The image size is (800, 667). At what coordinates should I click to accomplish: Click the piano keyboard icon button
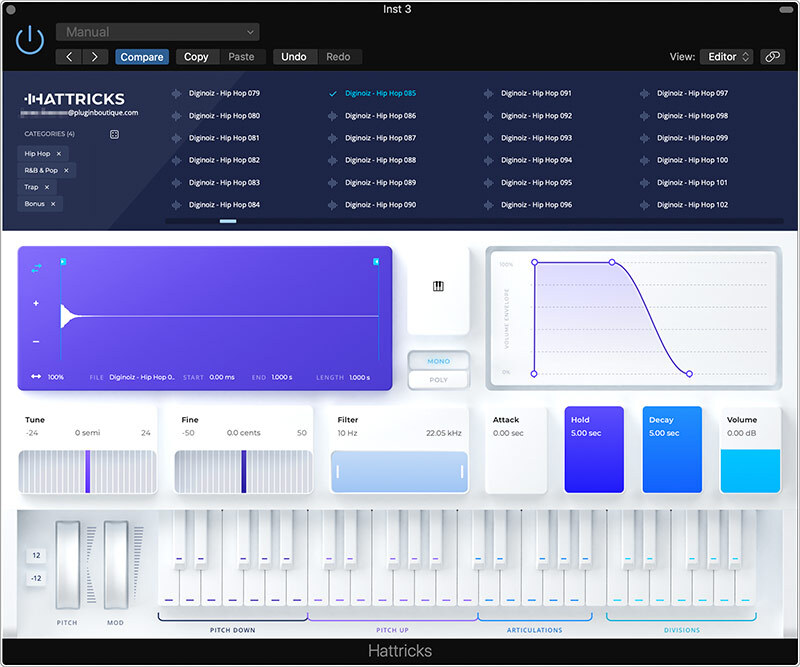[x=437, y=287]
